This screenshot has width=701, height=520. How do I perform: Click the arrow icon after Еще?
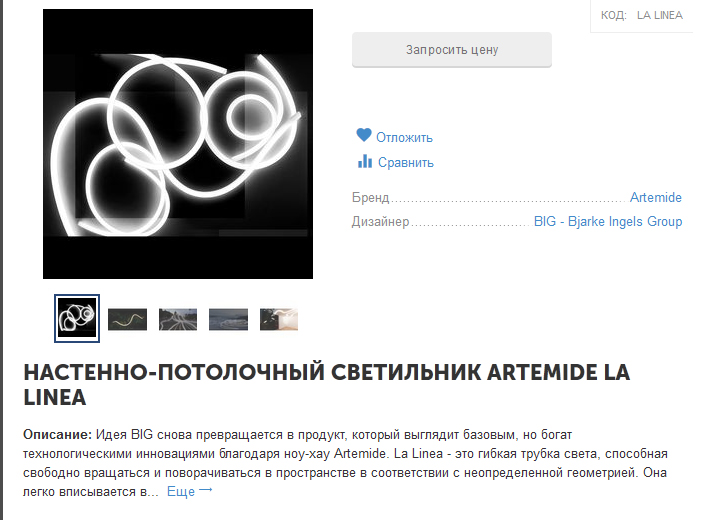[x=206, y=491]
